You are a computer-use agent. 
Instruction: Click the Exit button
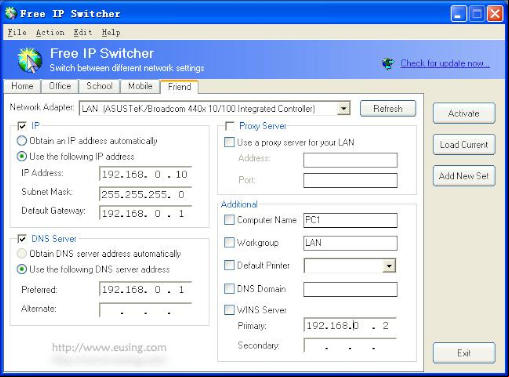[464, 353]
